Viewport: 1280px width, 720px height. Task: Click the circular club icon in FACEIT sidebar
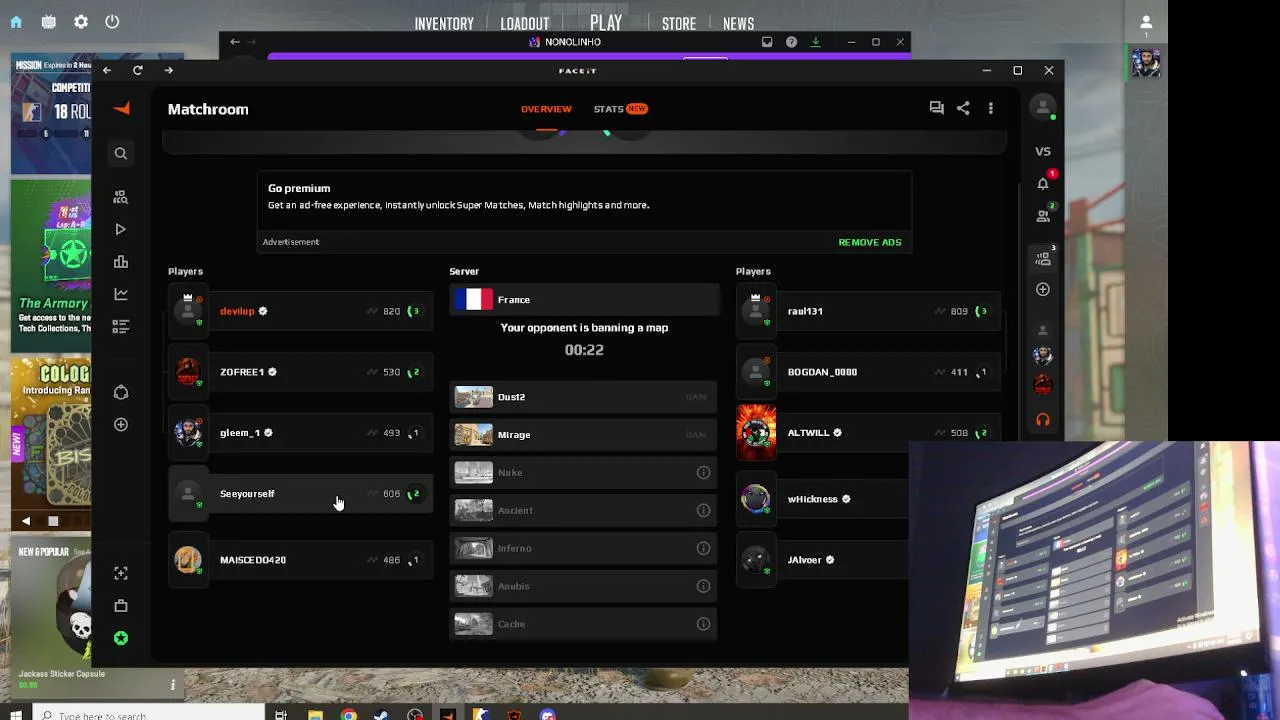[x=121, y=392]
